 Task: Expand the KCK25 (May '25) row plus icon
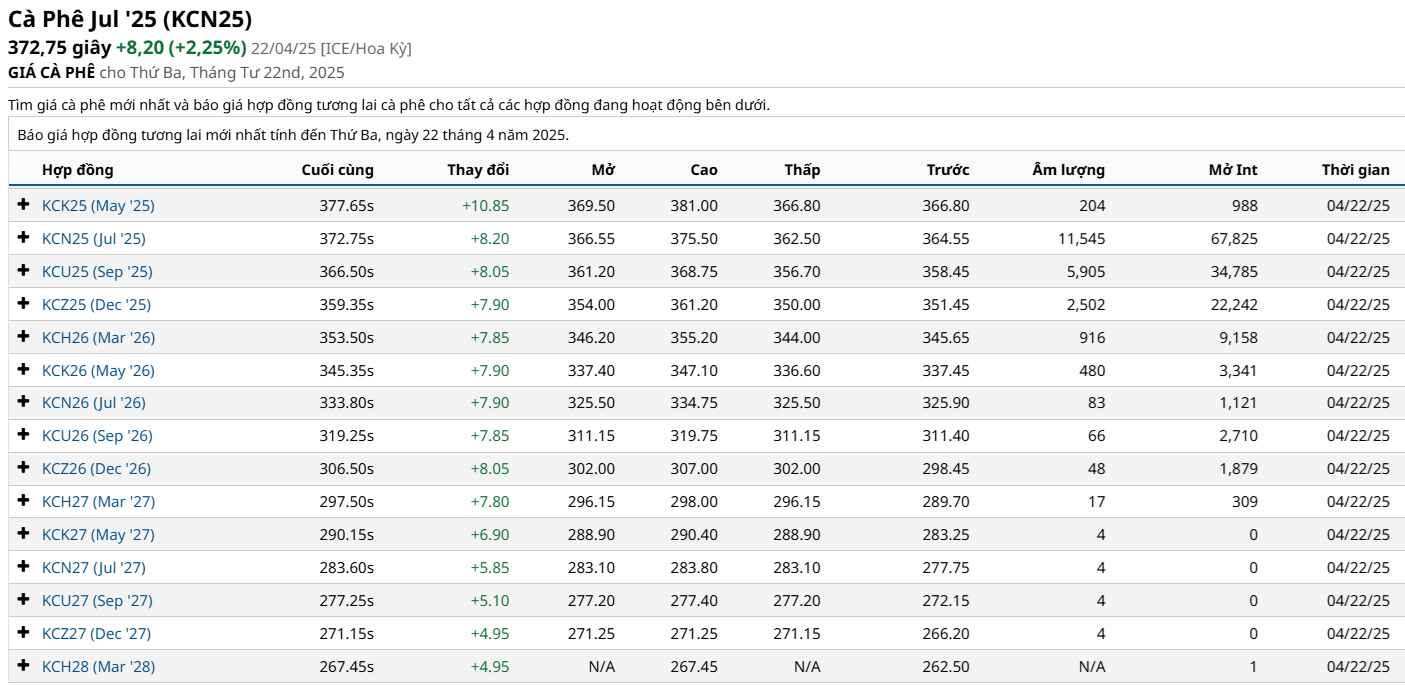(x=24, y=205)
